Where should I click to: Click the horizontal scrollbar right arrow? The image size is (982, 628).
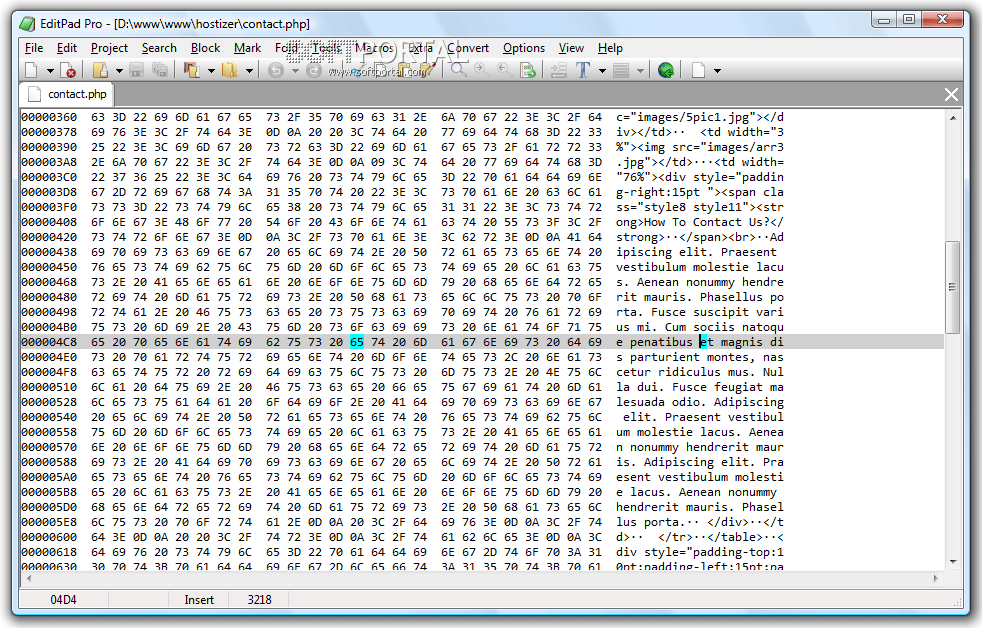936,579
